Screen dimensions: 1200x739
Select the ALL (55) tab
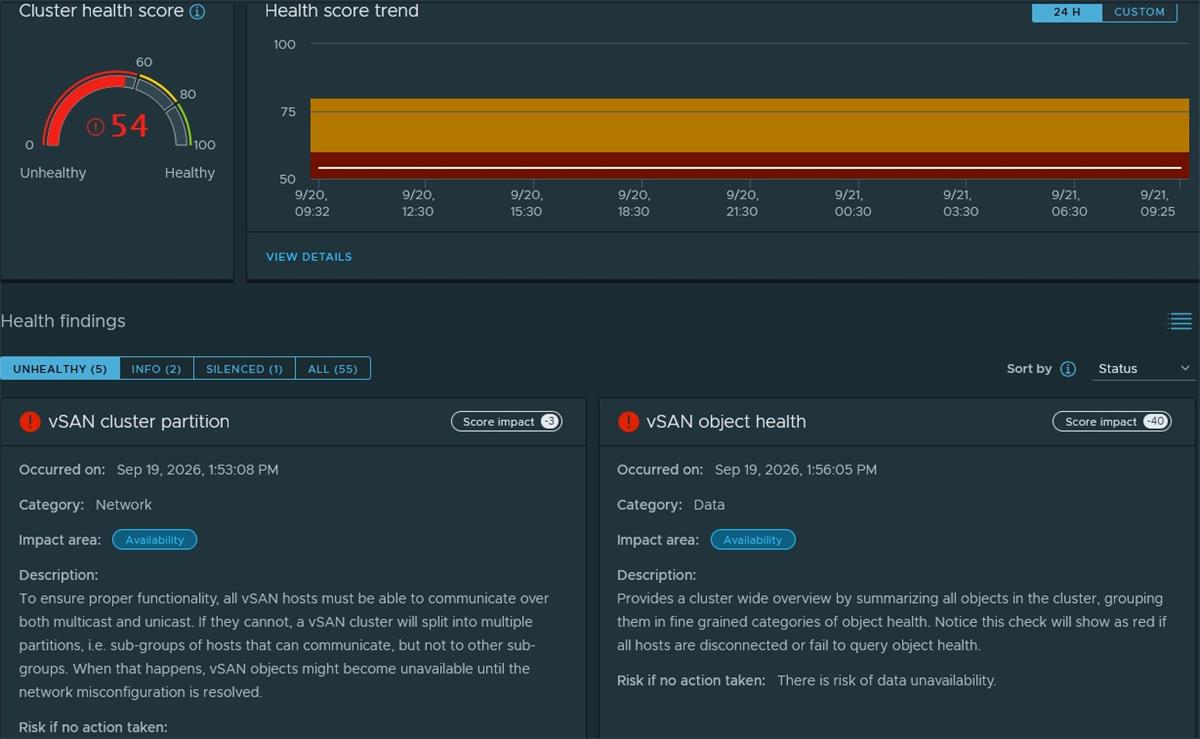333,369
